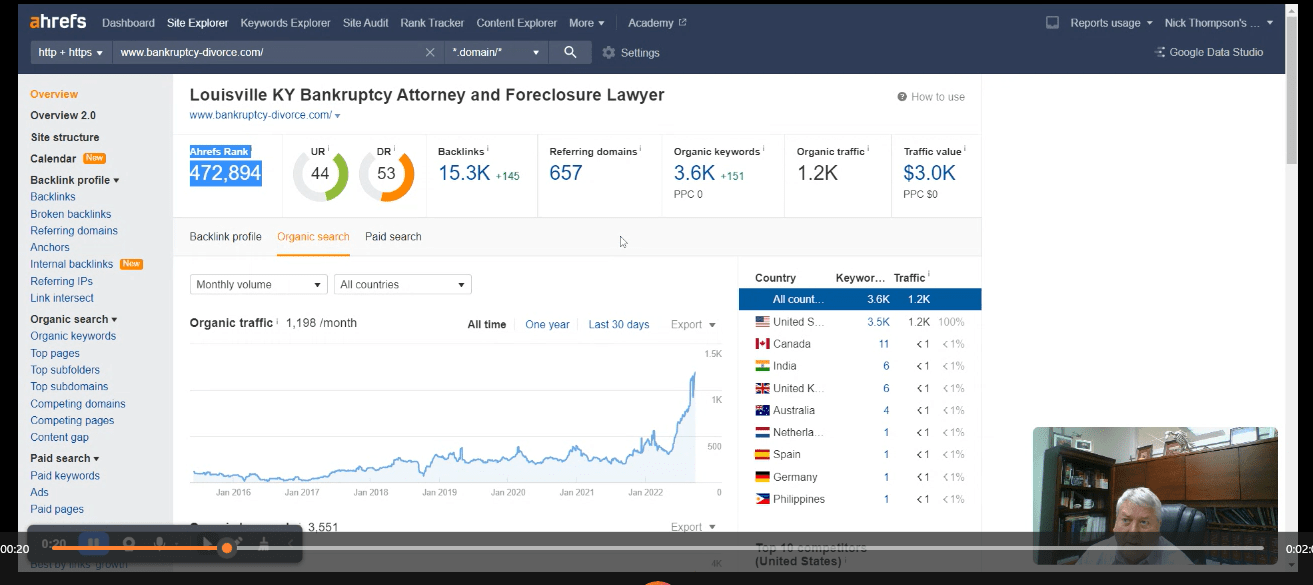Open Referring domains in sidebar
This screenshot has height=585, width=1313.
(x=74, y=231)
